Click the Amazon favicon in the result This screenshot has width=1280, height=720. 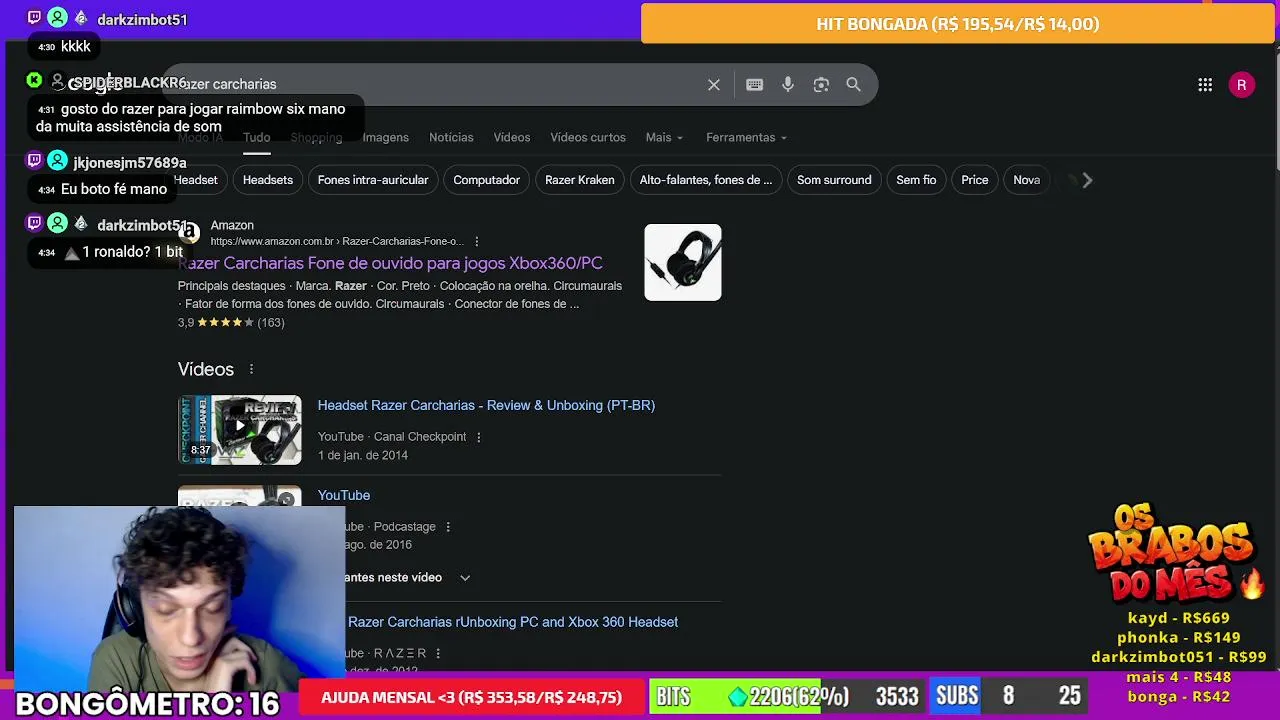click(189, 232)
